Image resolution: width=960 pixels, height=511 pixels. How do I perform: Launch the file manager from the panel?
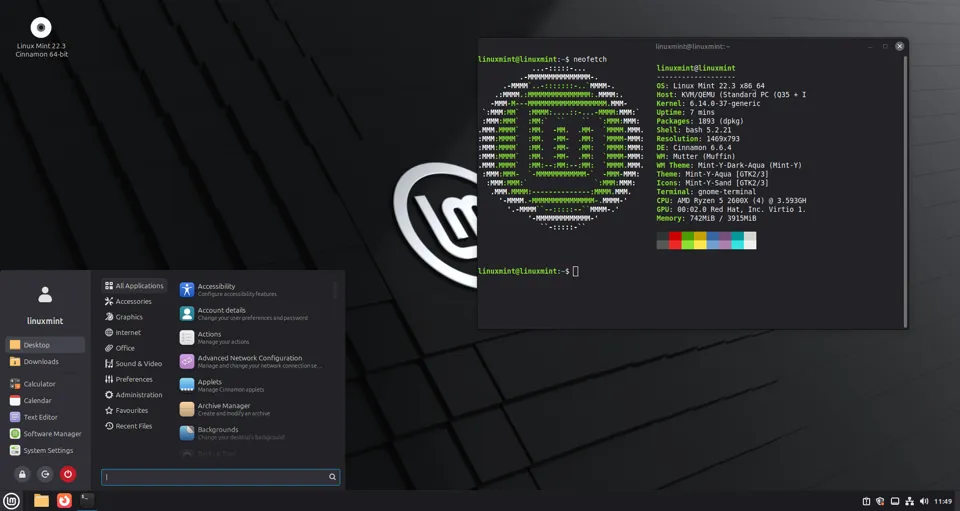pyautogui.click(x=41, y=501)
